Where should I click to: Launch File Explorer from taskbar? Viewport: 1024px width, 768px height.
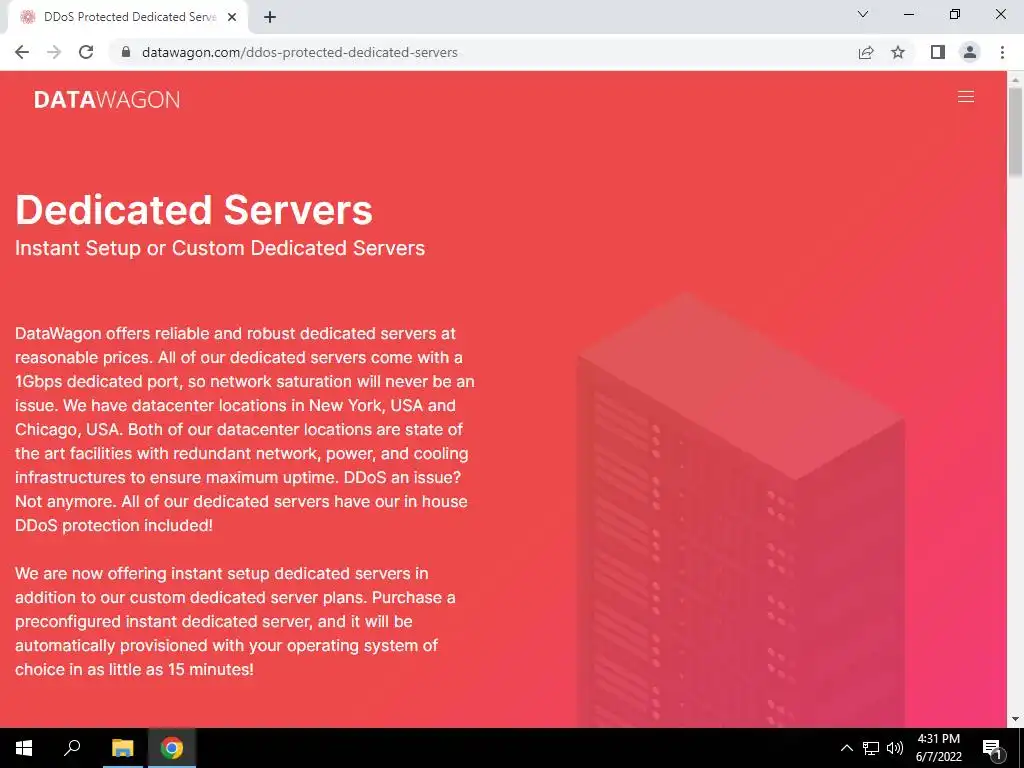(x=122, y=748)
